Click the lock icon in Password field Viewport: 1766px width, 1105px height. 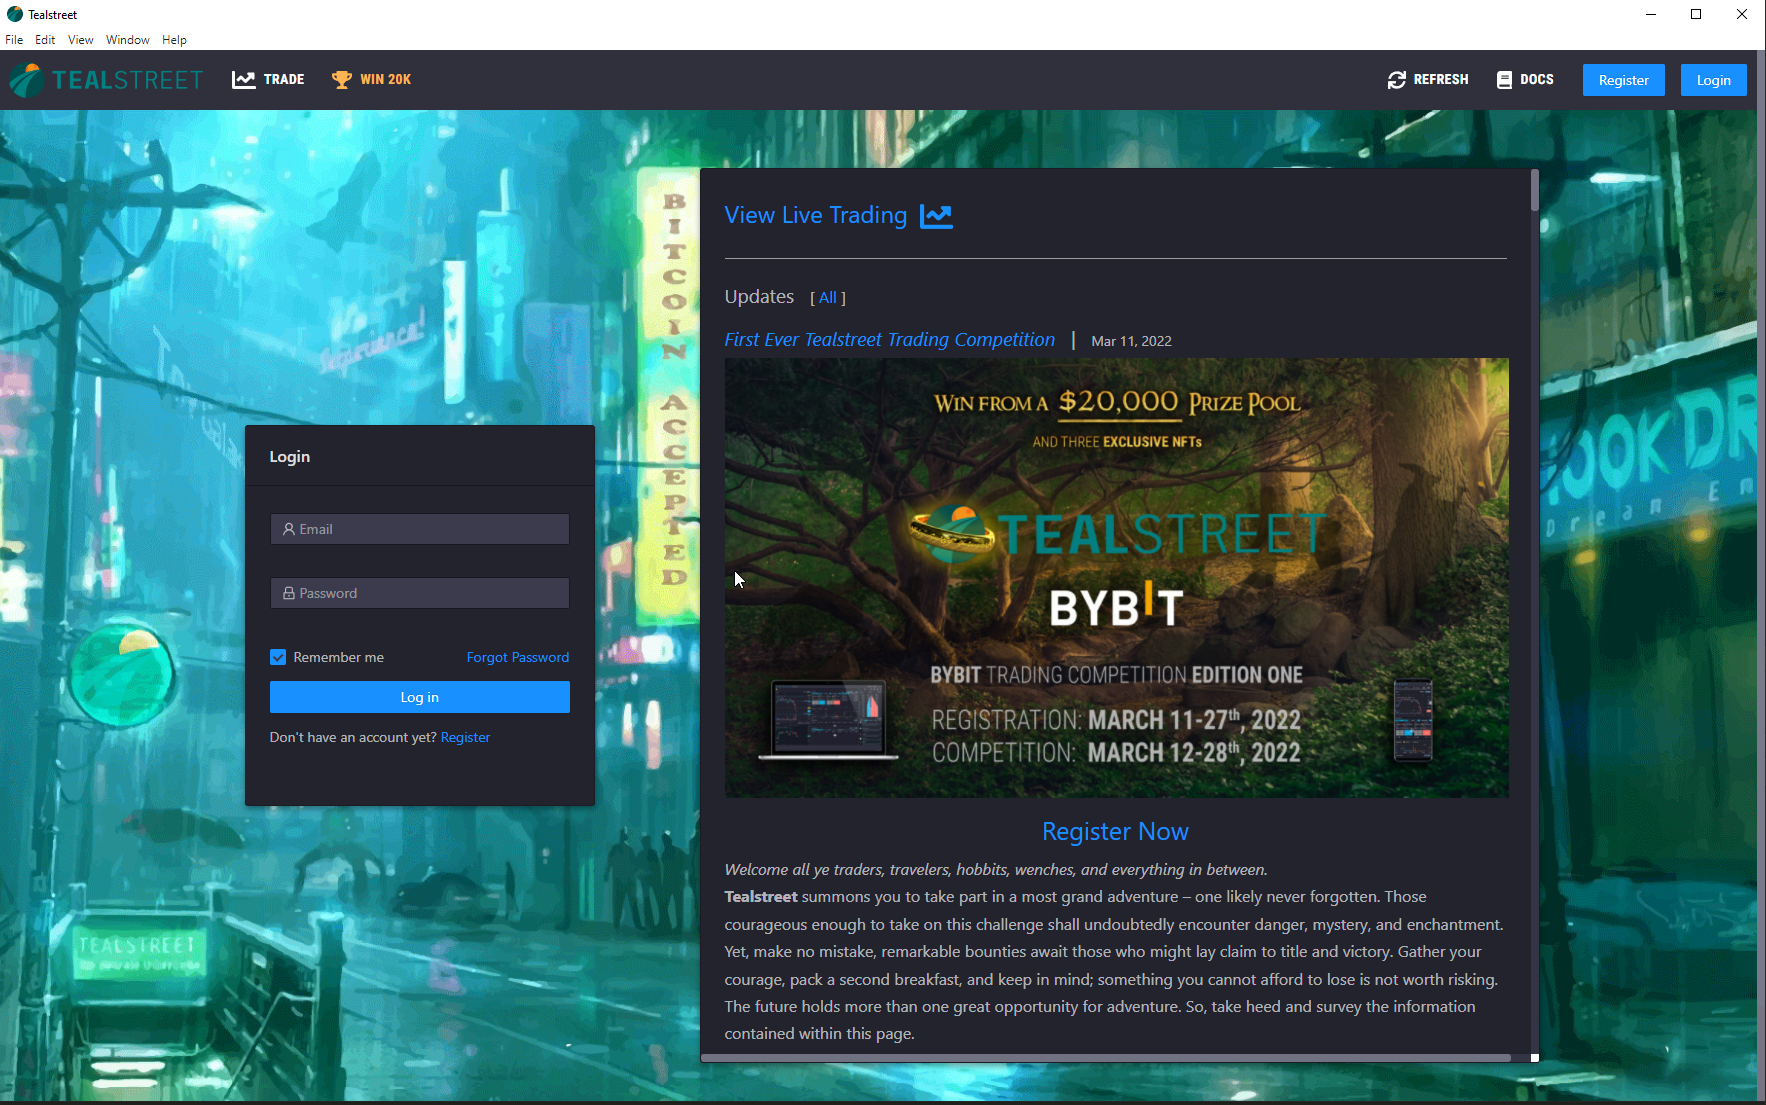tap(289, 593)
